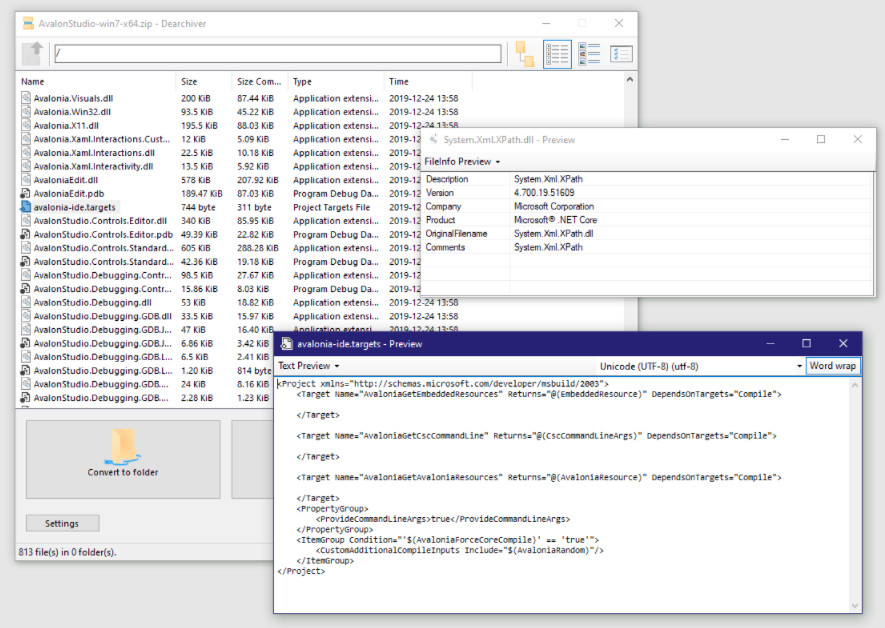Click the avalonia-ide.targets file icon
Viewport: 885px width, 628px height.
pos(25,207)
